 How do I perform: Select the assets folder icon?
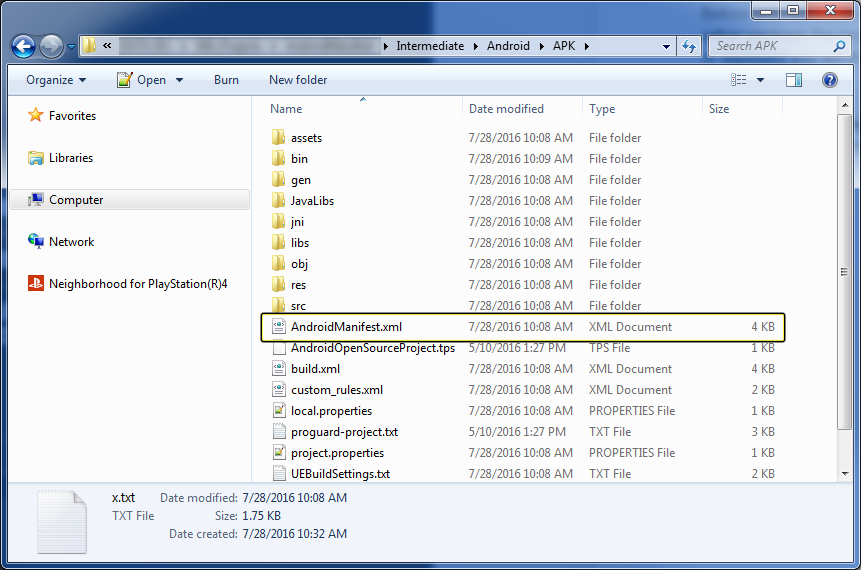(279, 137)
